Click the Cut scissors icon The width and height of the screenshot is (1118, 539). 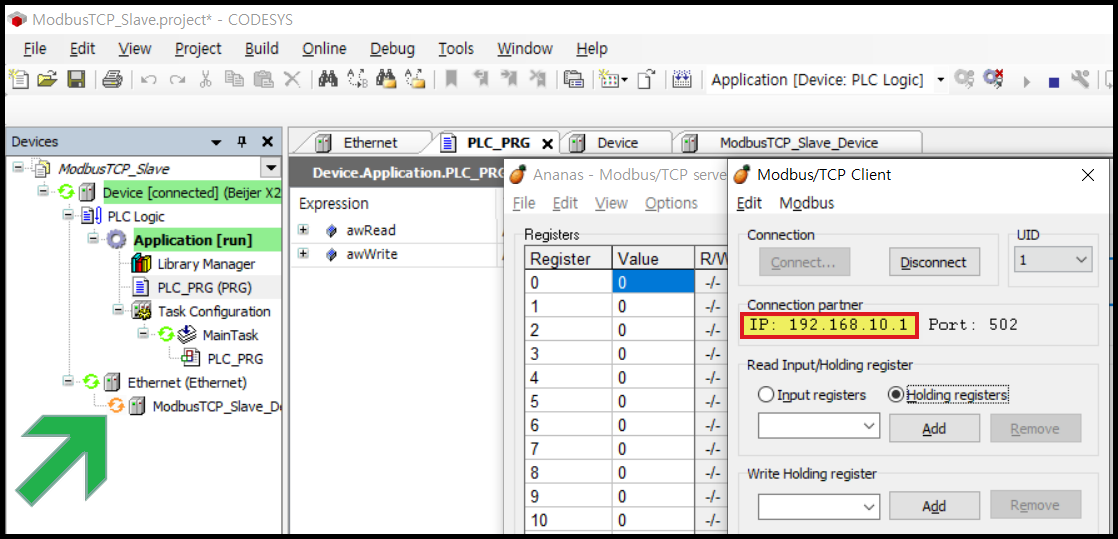pos(205,79)
